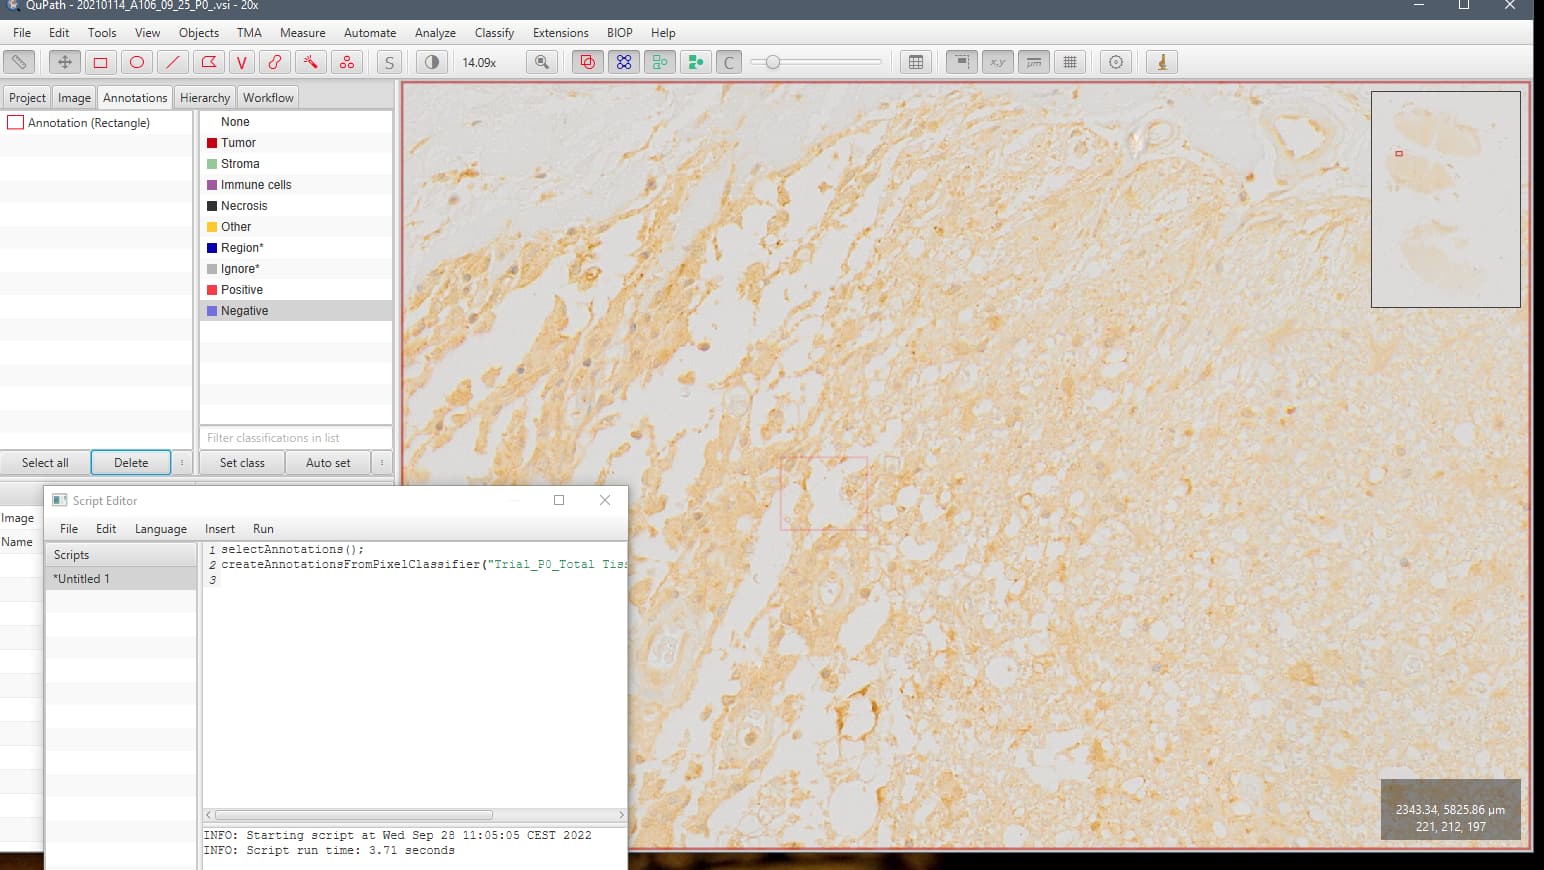Select the Ellipse annotation tool

(x=136, y=61)
